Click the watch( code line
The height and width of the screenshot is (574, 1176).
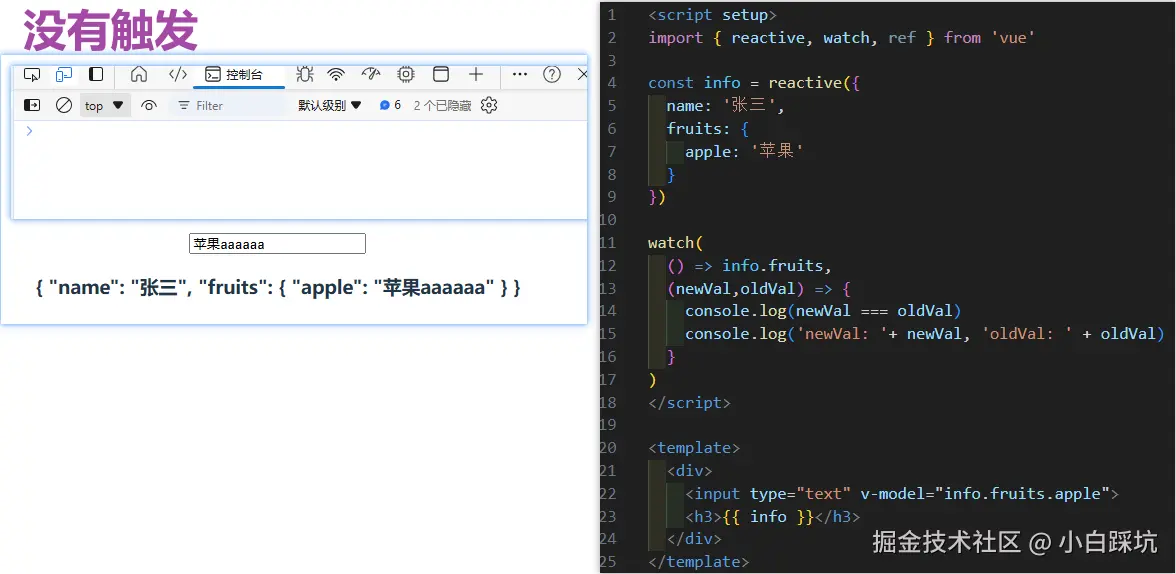[x=676, y=243]
